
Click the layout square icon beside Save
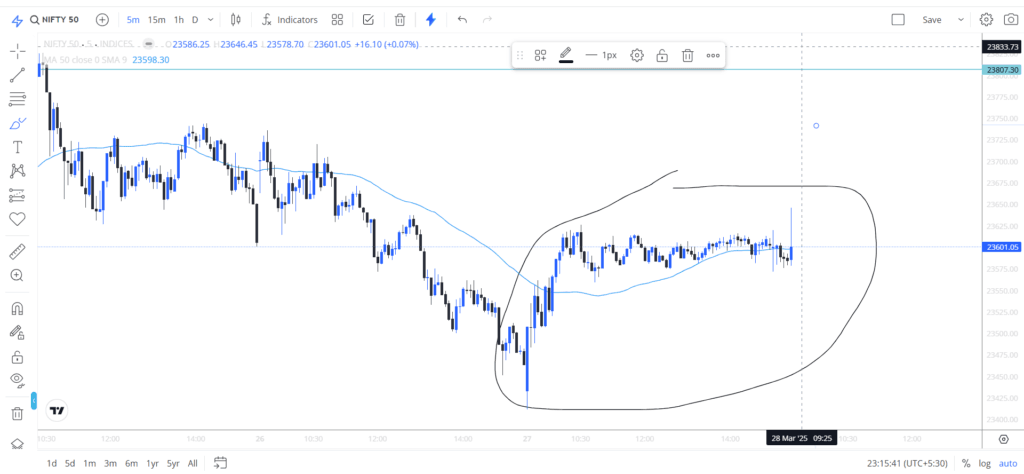898,20
